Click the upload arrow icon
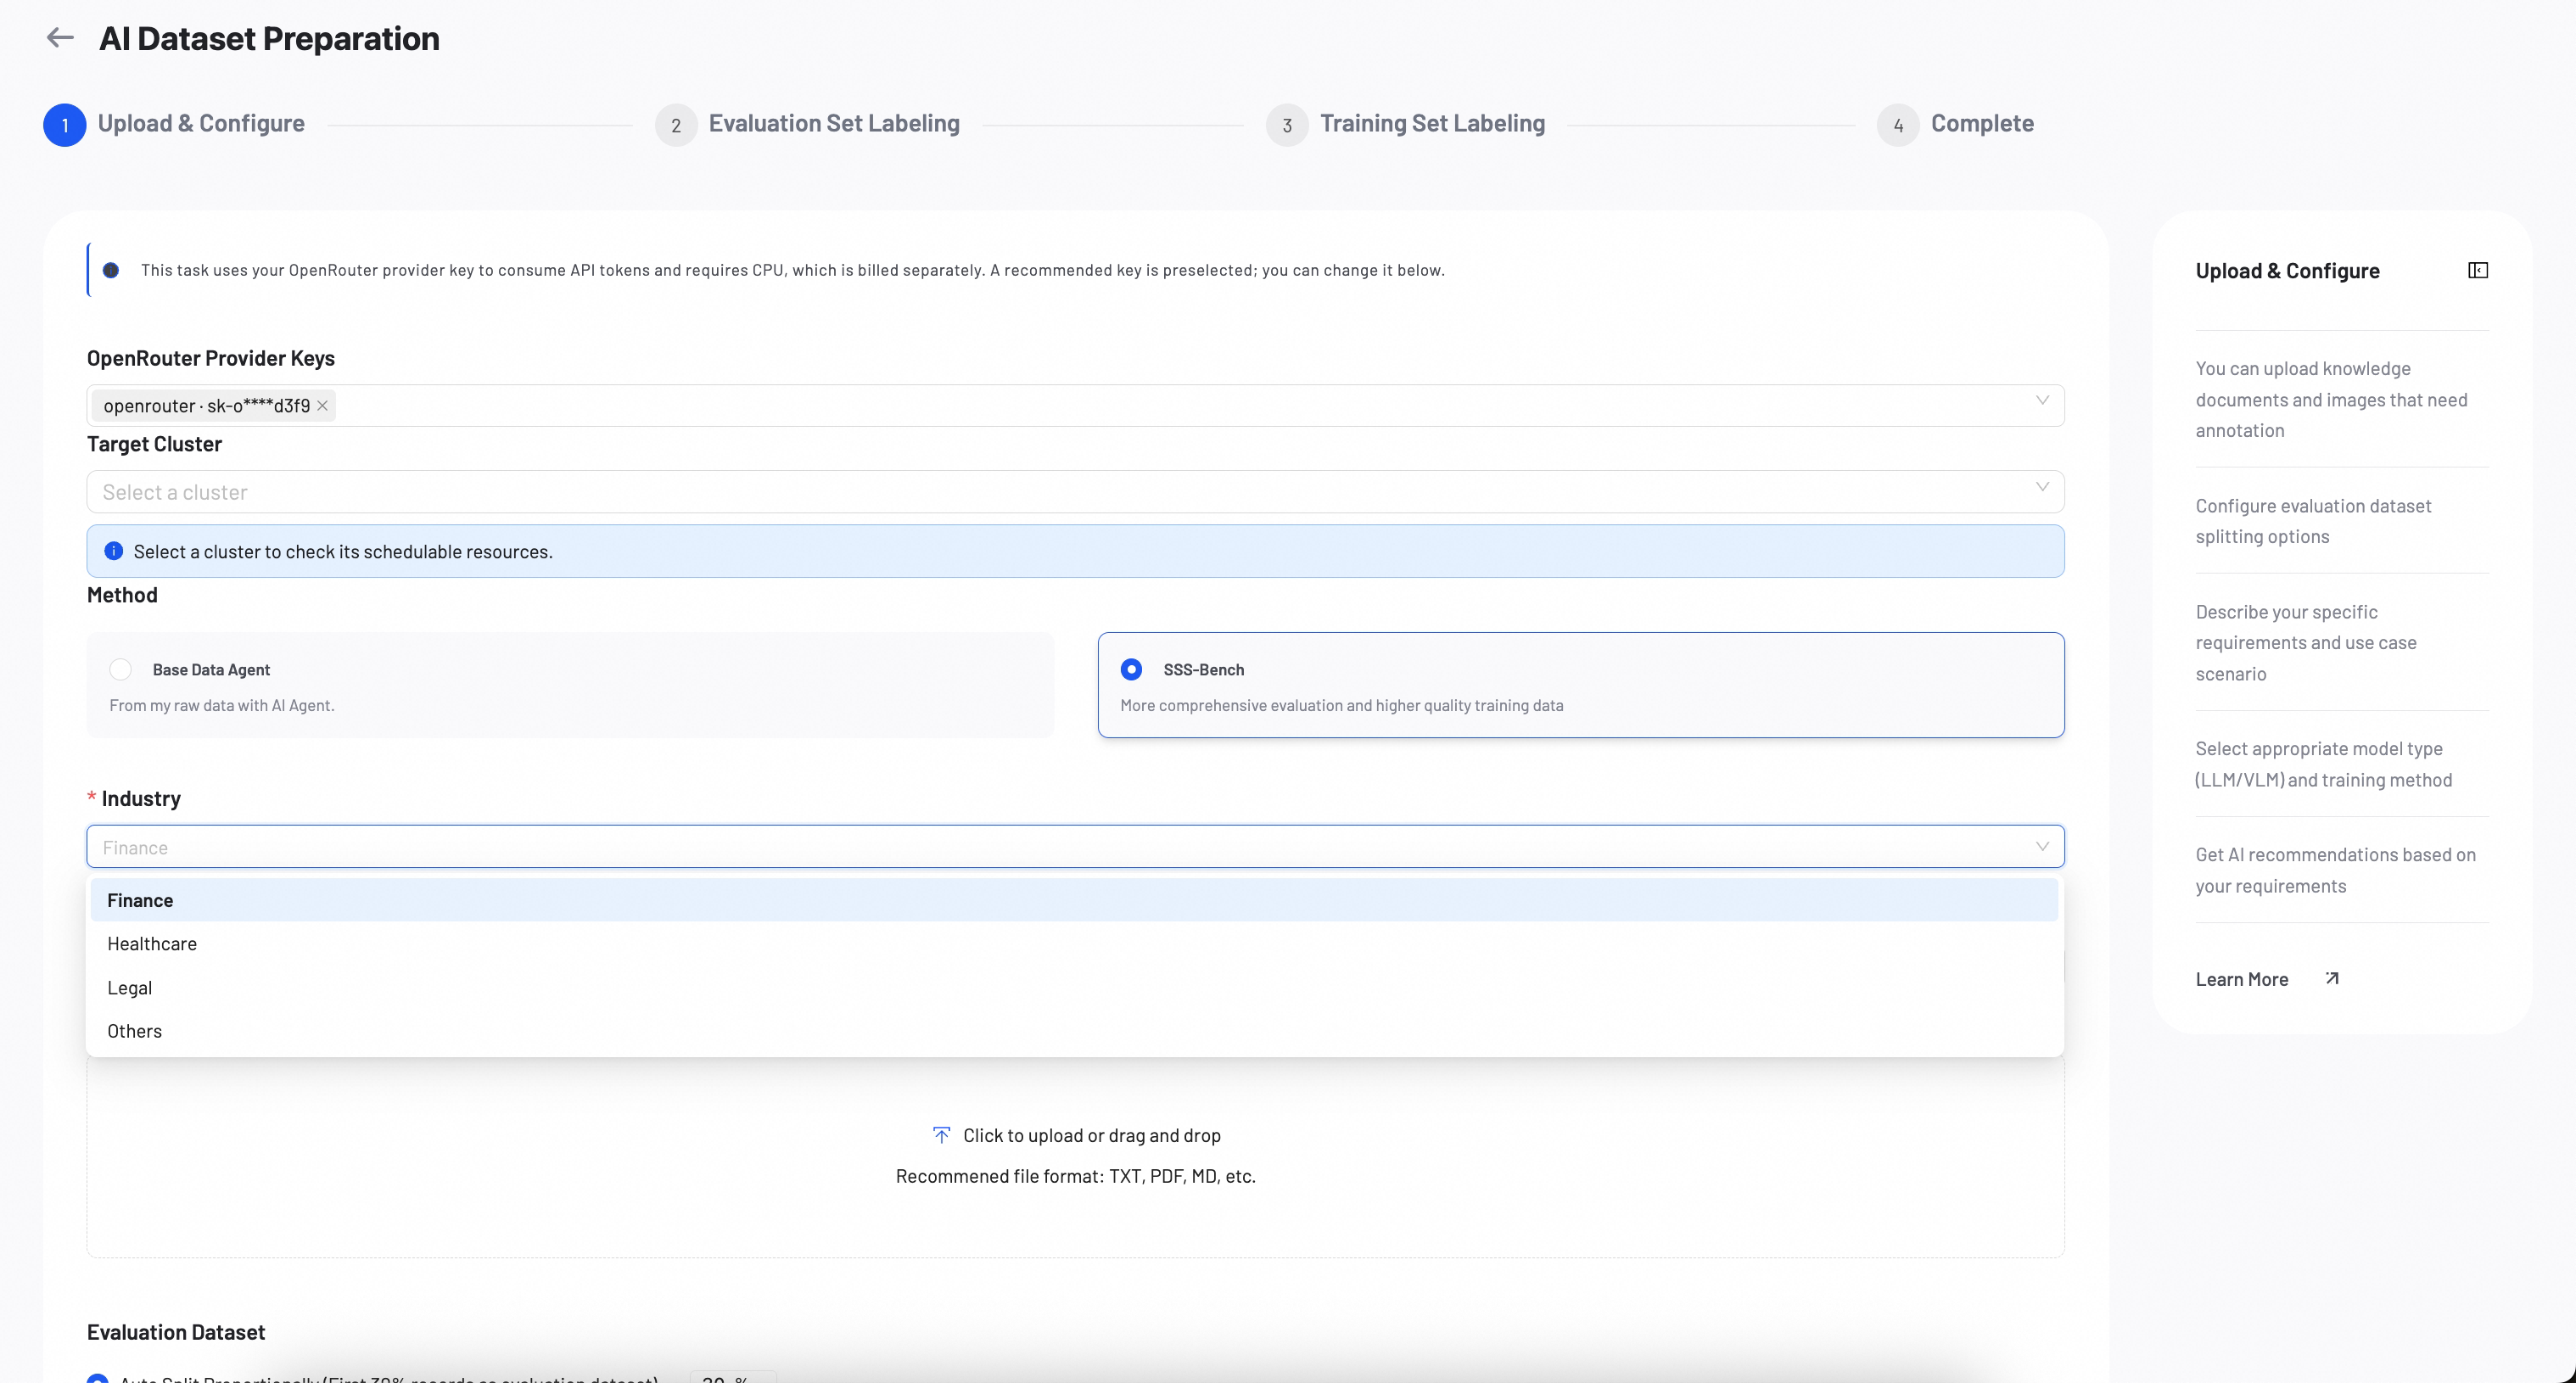The width and height of the screenshot is (2576, 1383). (941, 1135)
